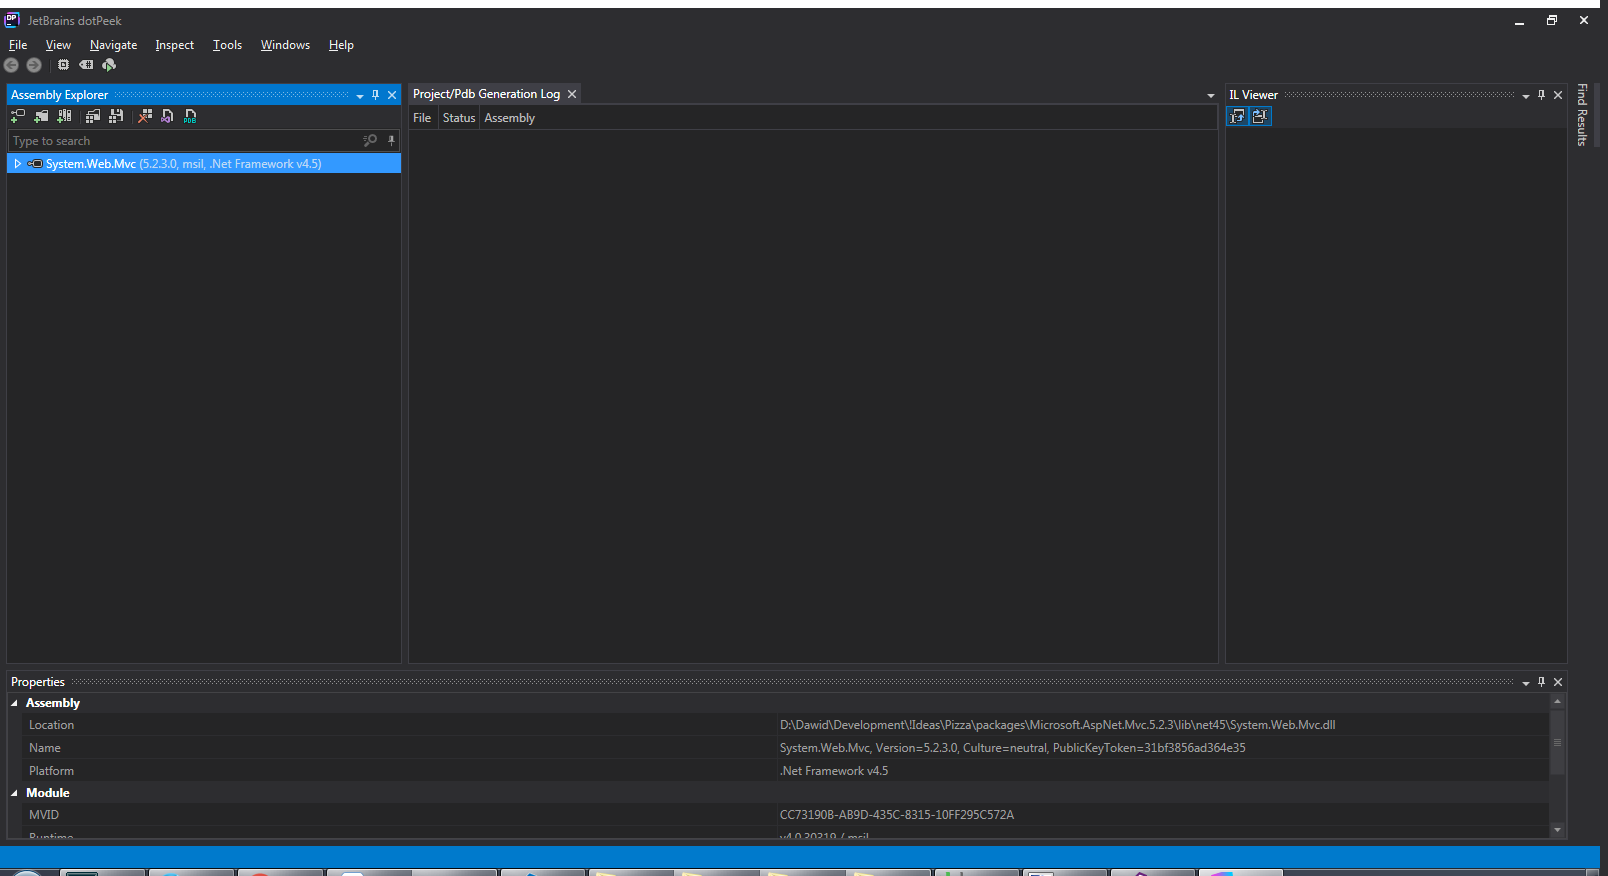Viewport: 1608px width, 876px height.
Task: Generate PDB using the PDB file icon
Action: (x=190, y=116)
